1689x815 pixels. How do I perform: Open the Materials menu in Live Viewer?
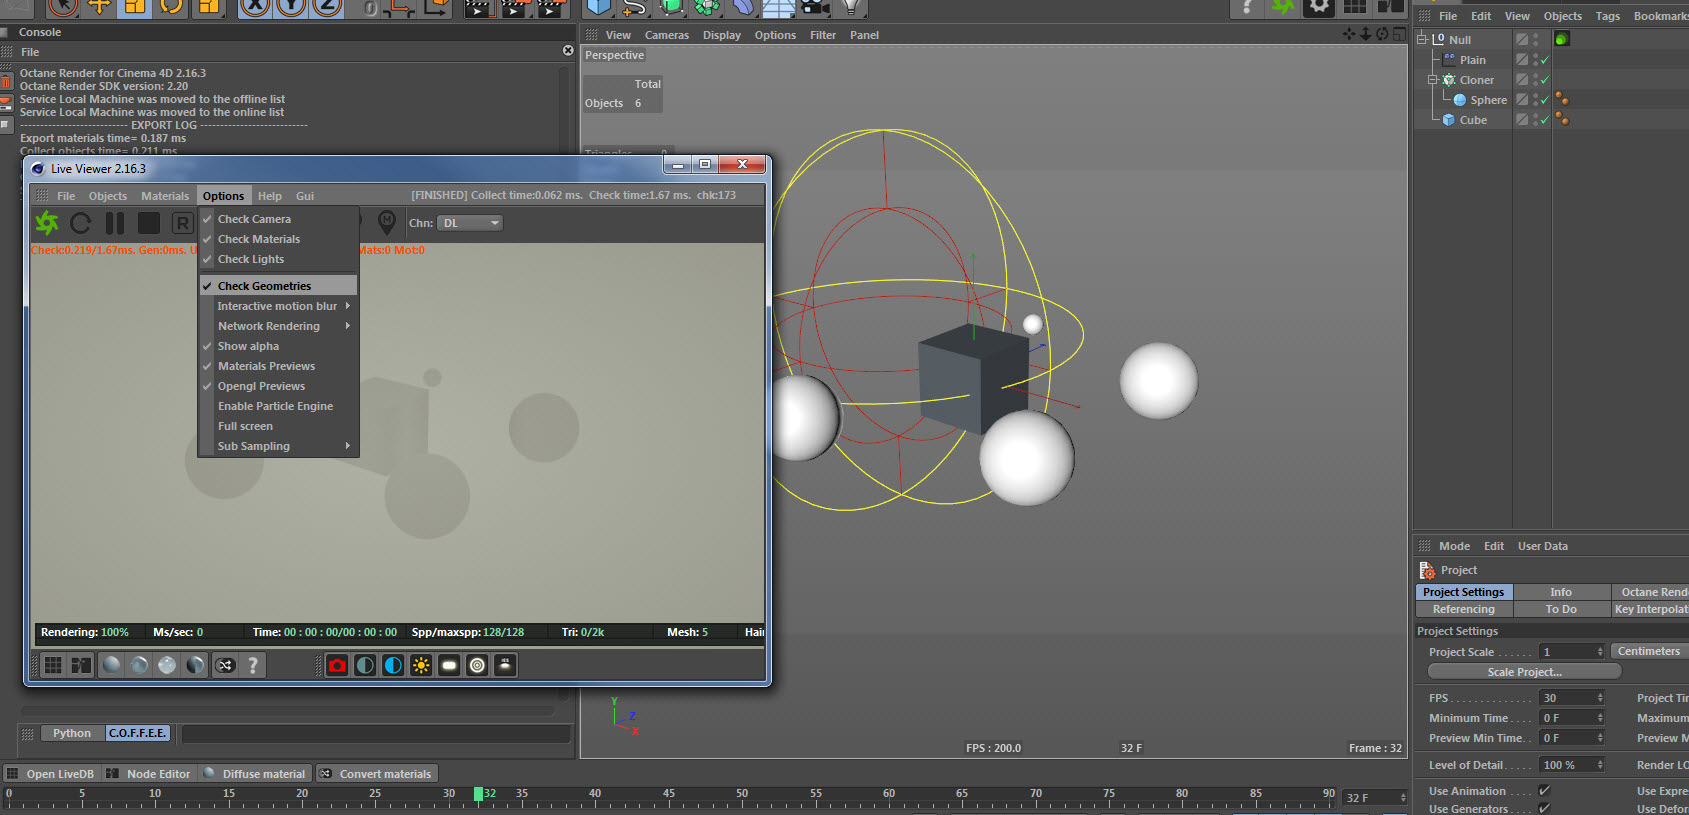[164, 196]
